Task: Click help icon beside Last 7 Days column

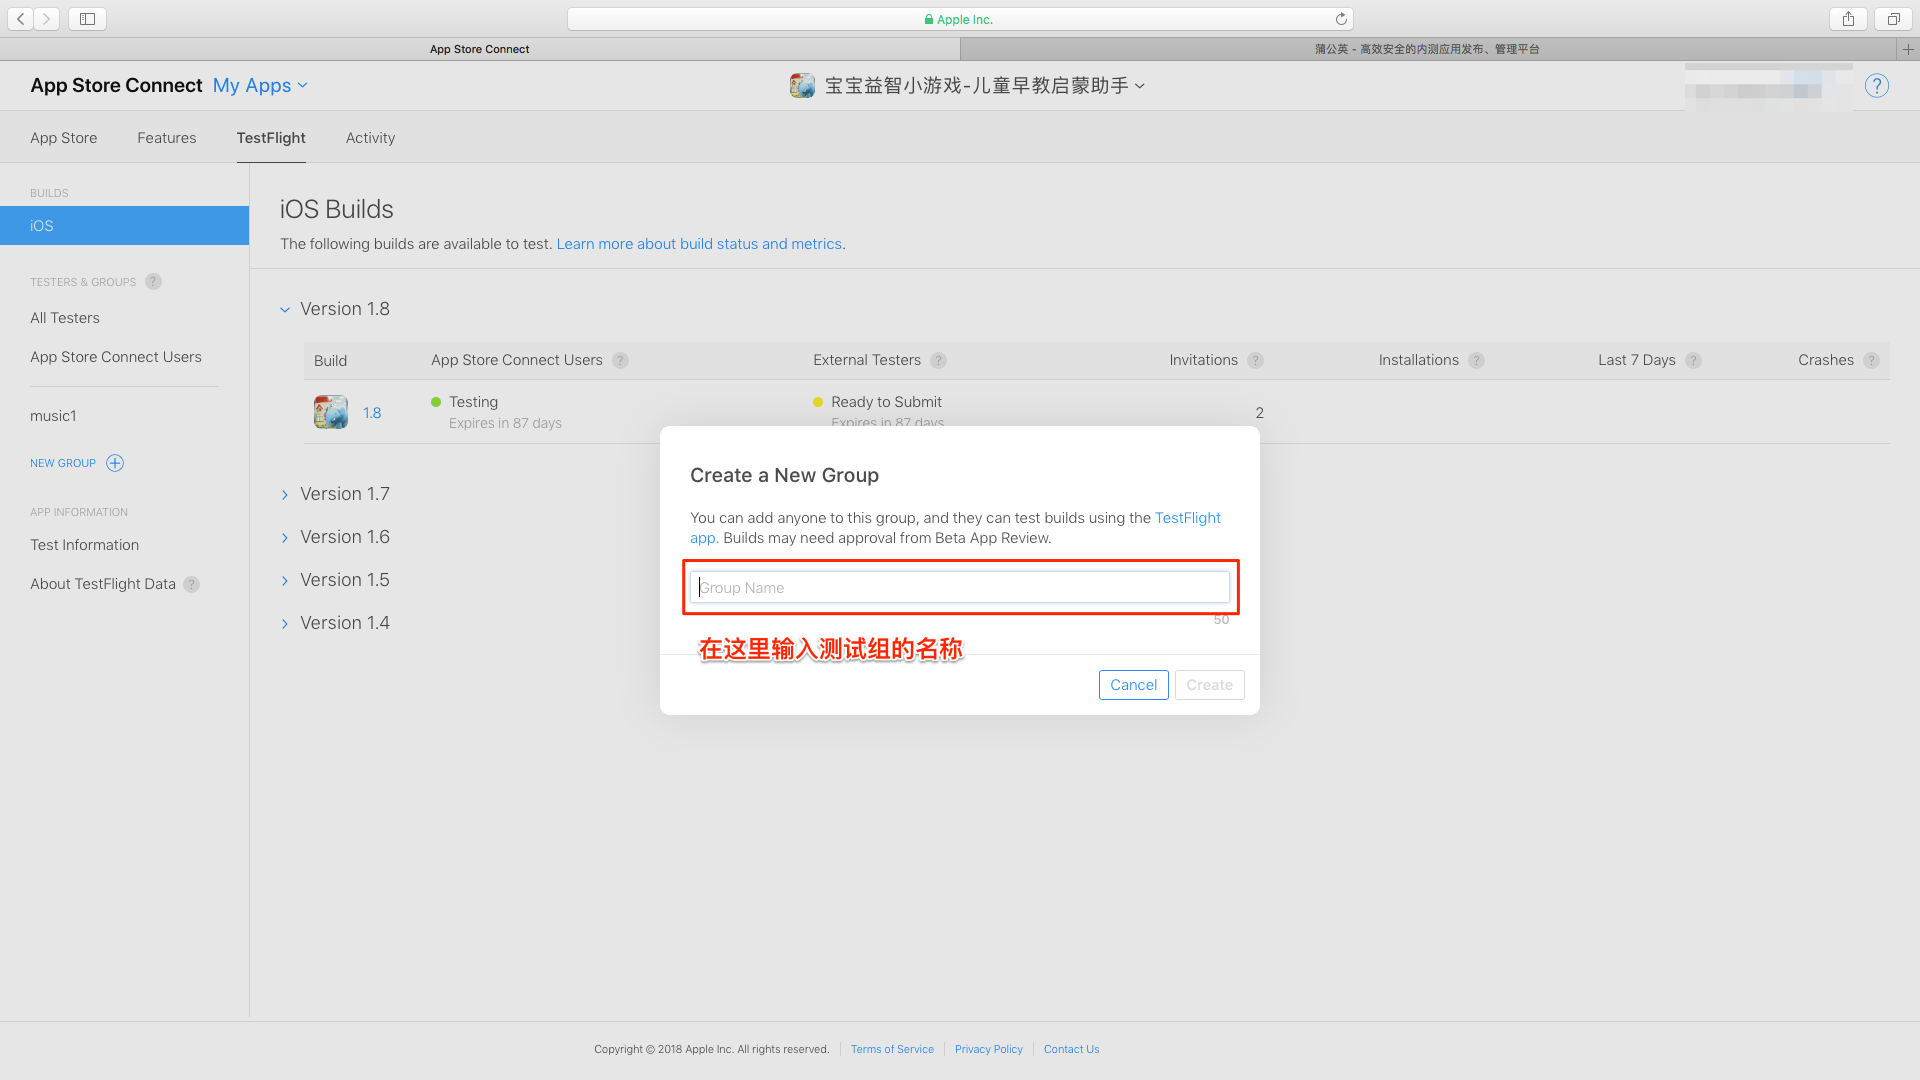Action: pyautogui.click(x=1693, y=361)
